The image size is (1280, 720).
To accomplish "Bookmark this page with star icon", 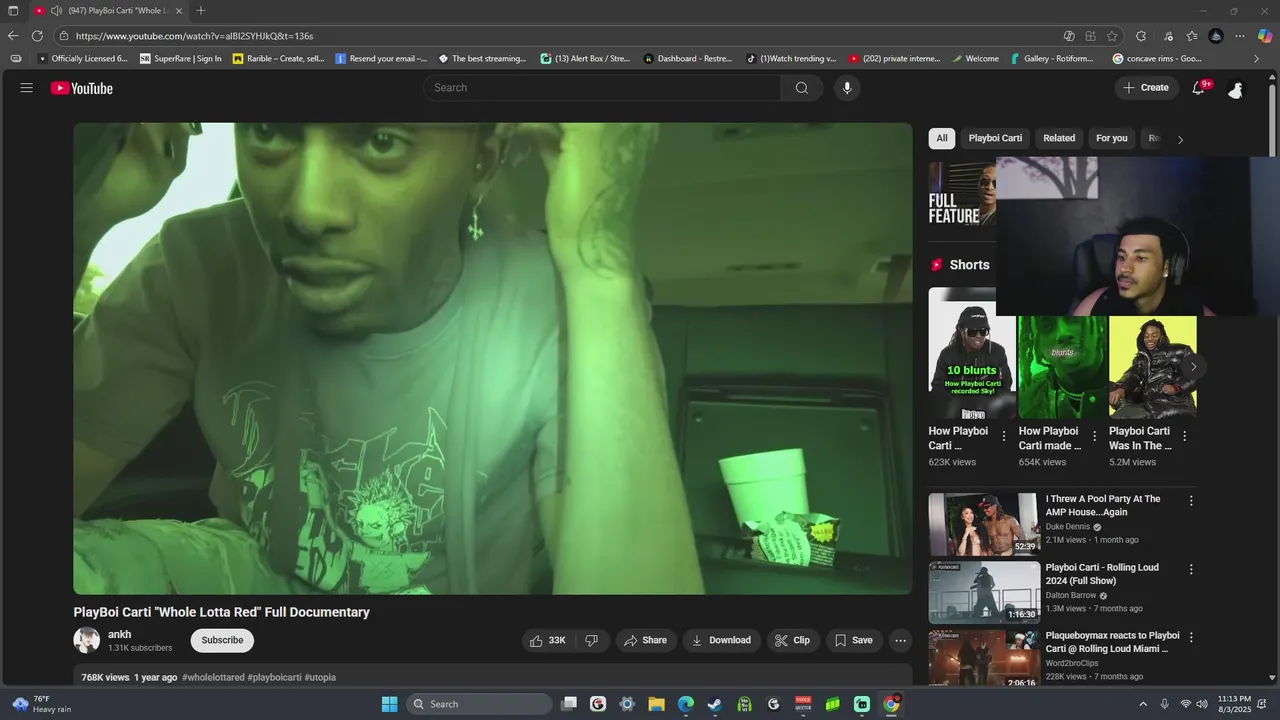I will [x=1112, y=36].
